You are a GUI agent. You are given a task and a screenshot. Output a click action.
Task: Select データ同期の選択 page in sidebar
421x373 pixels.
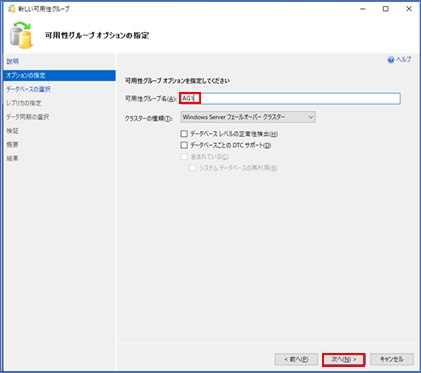coord(27,117)
